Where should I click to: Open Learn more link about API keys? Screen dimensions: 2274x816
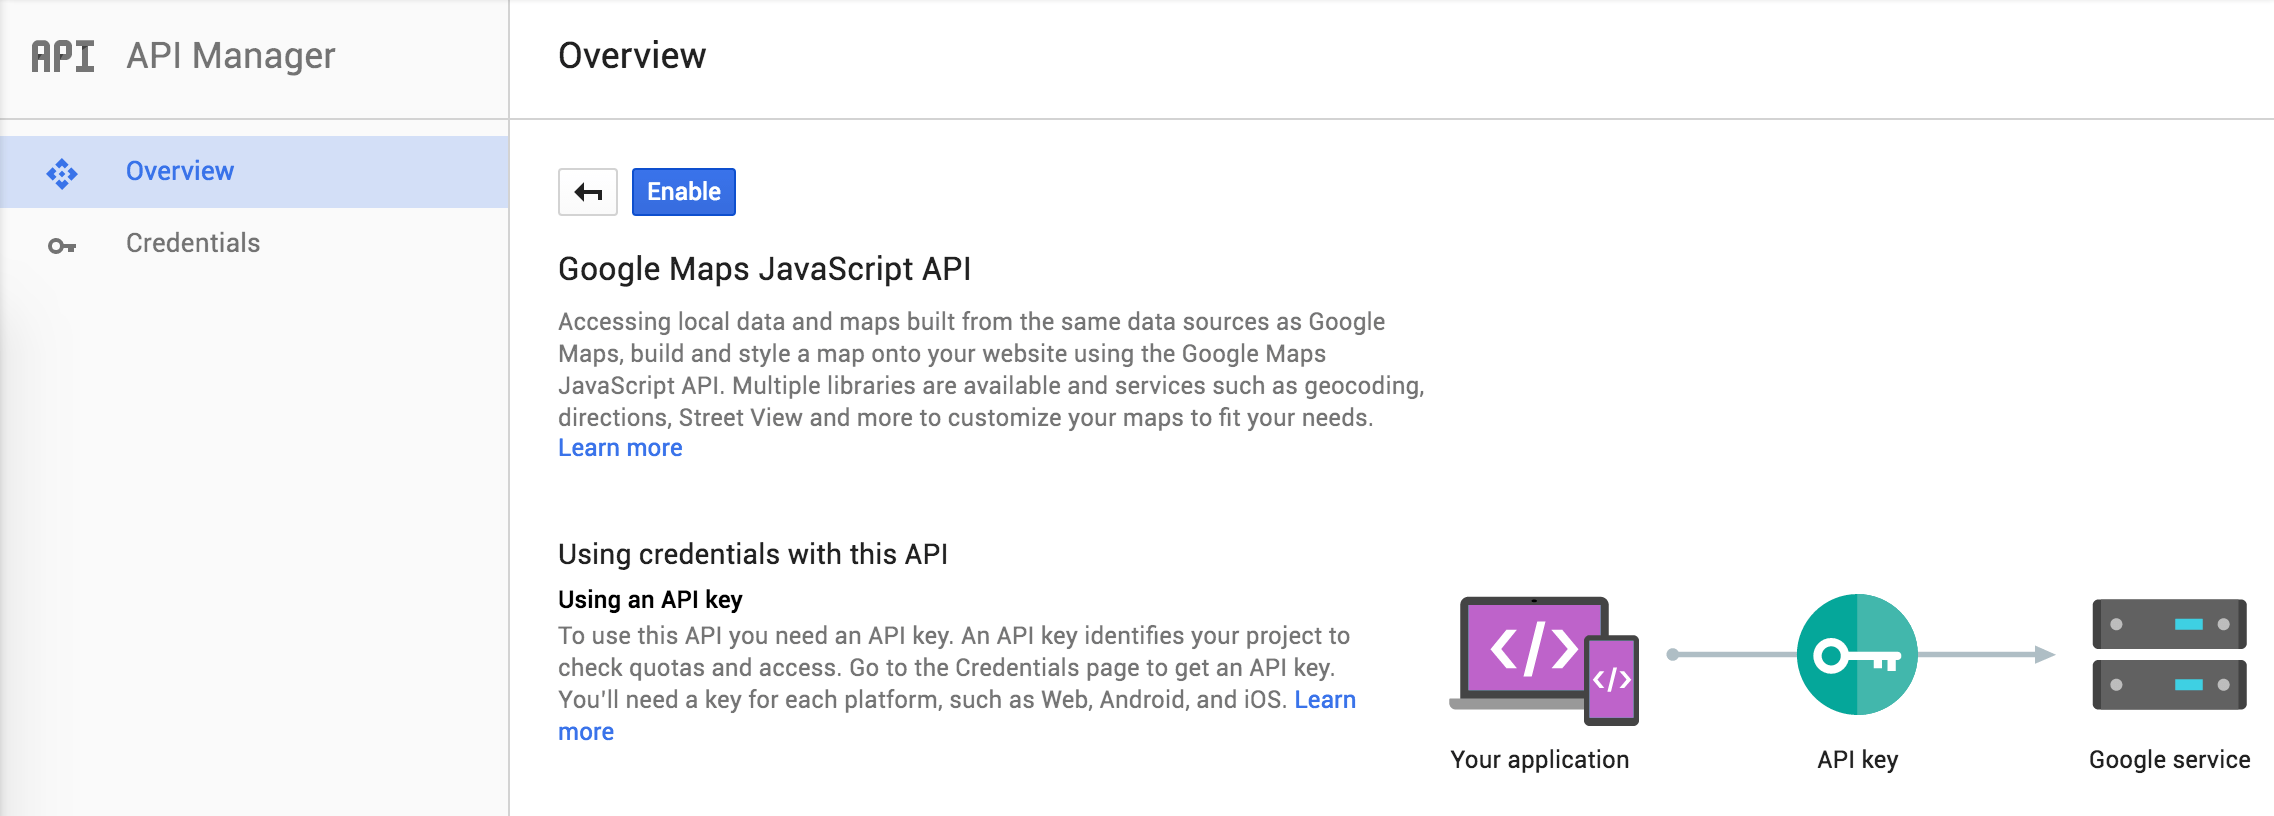tap(1325, 700)
